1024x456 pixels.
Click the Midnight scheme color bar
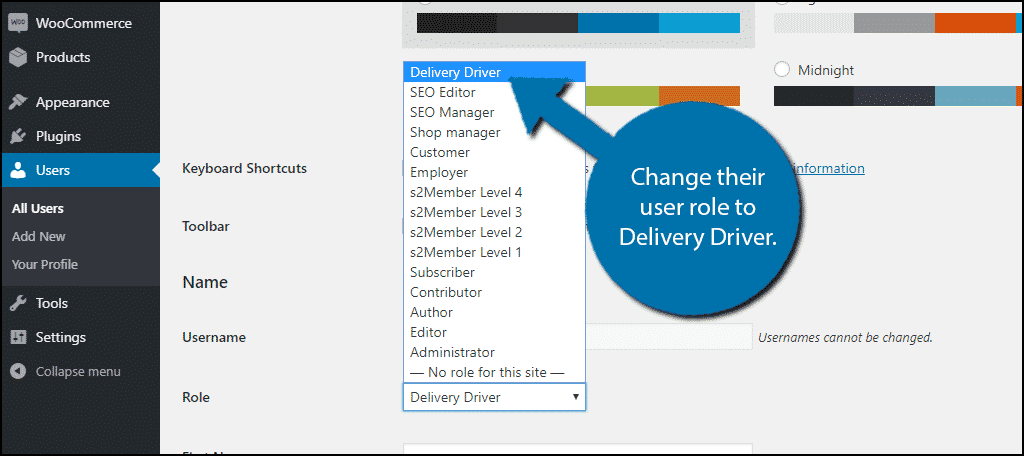899,95
